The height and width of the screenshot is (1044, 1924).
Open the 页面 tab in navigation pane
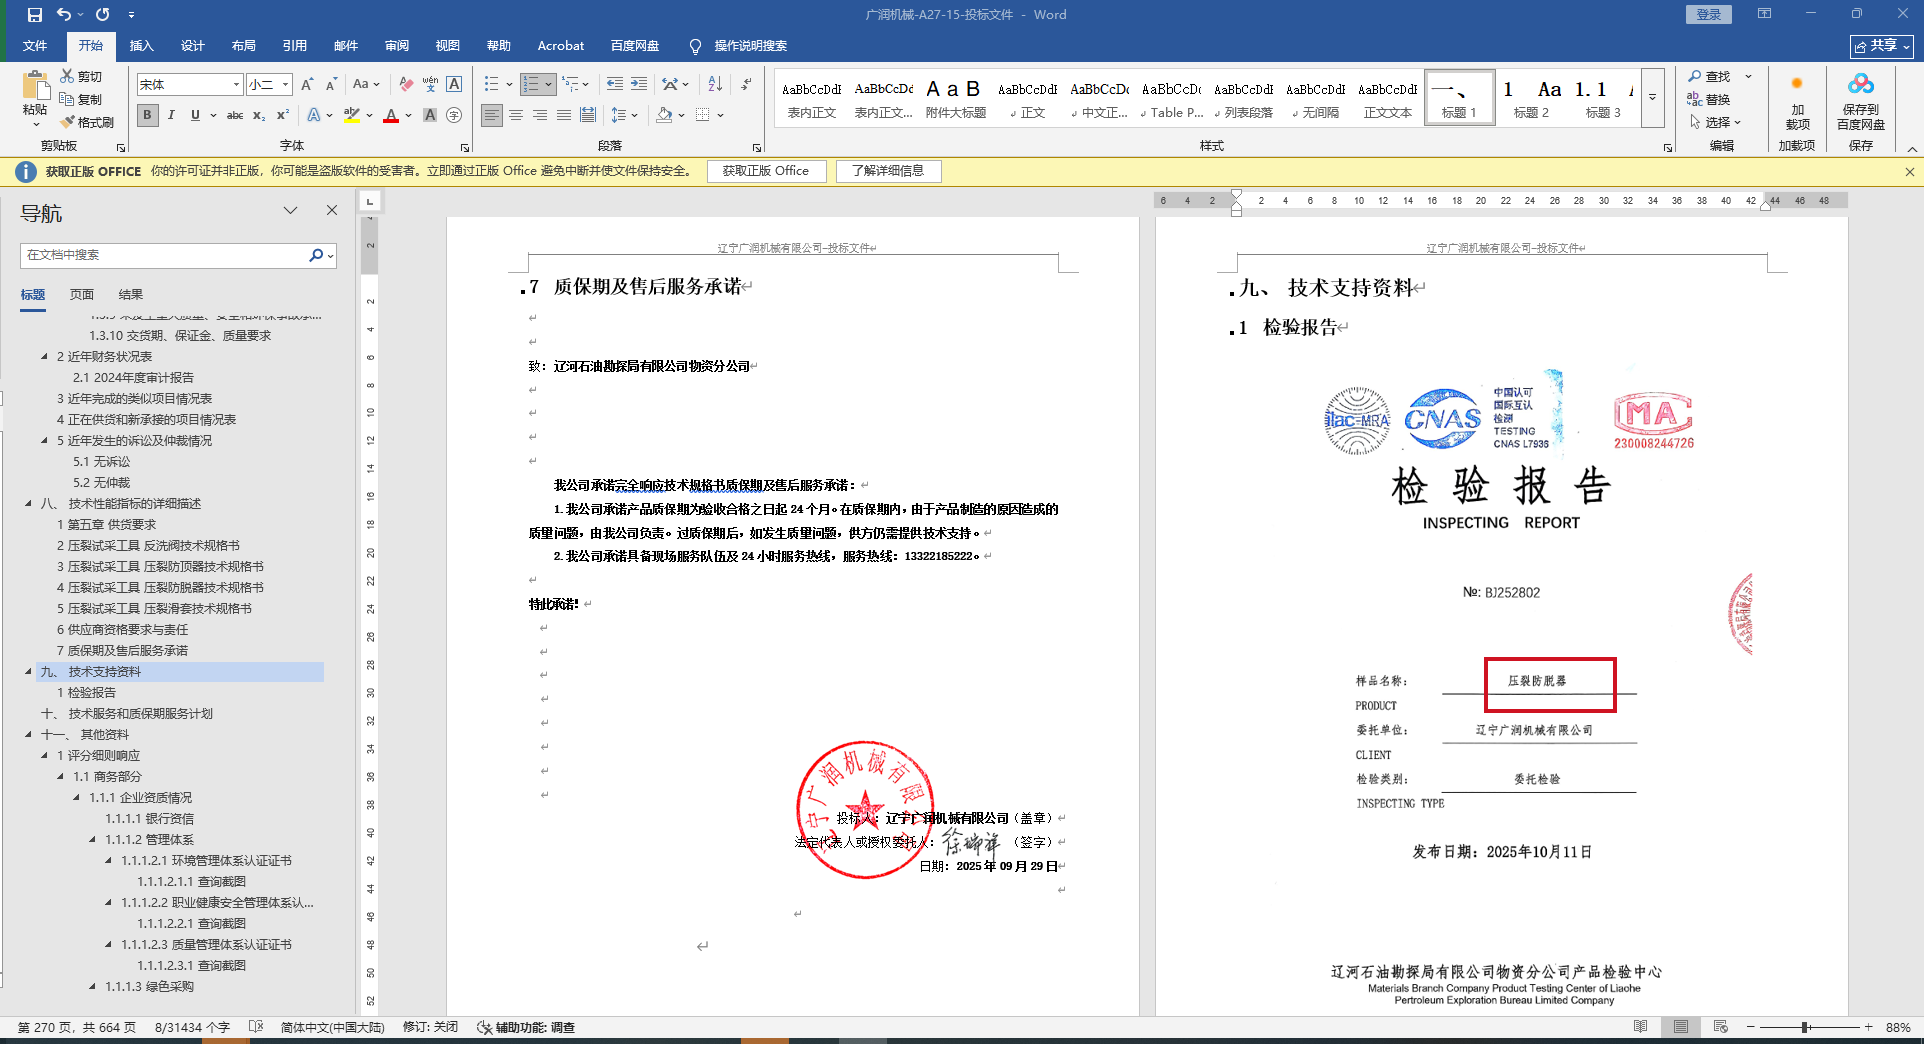[x=82, y=295]
